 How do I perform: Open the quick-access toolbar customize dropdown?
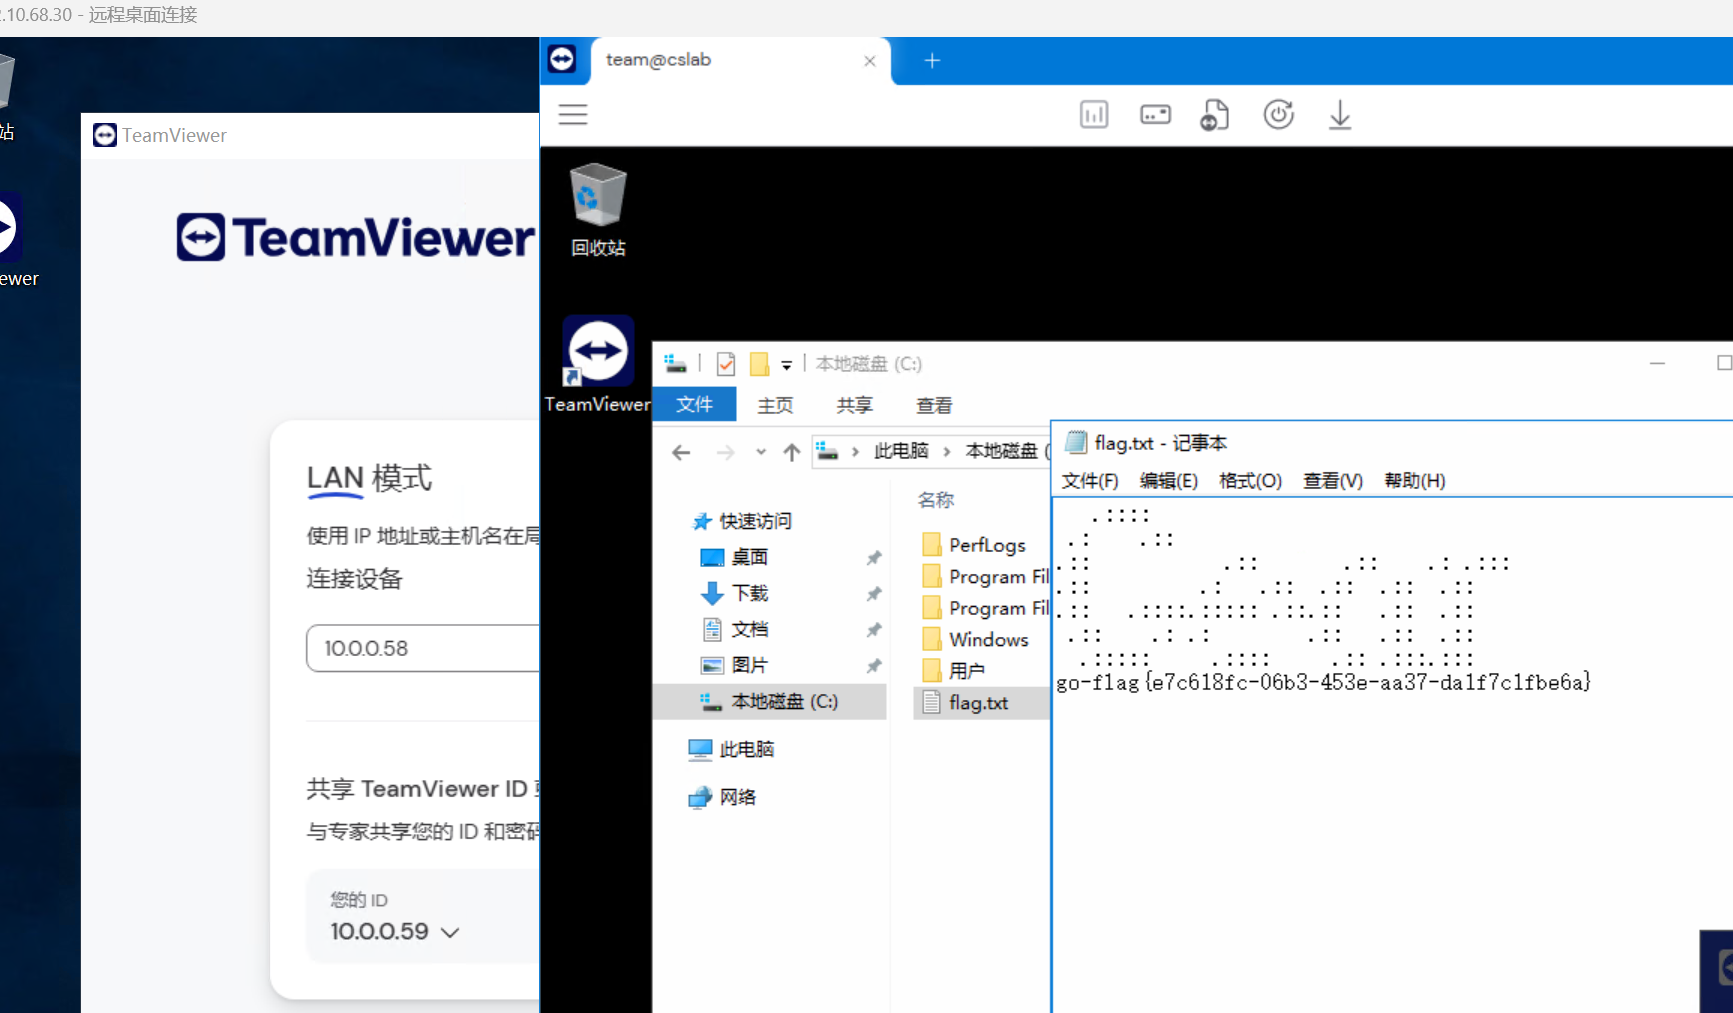click(787, 365)
